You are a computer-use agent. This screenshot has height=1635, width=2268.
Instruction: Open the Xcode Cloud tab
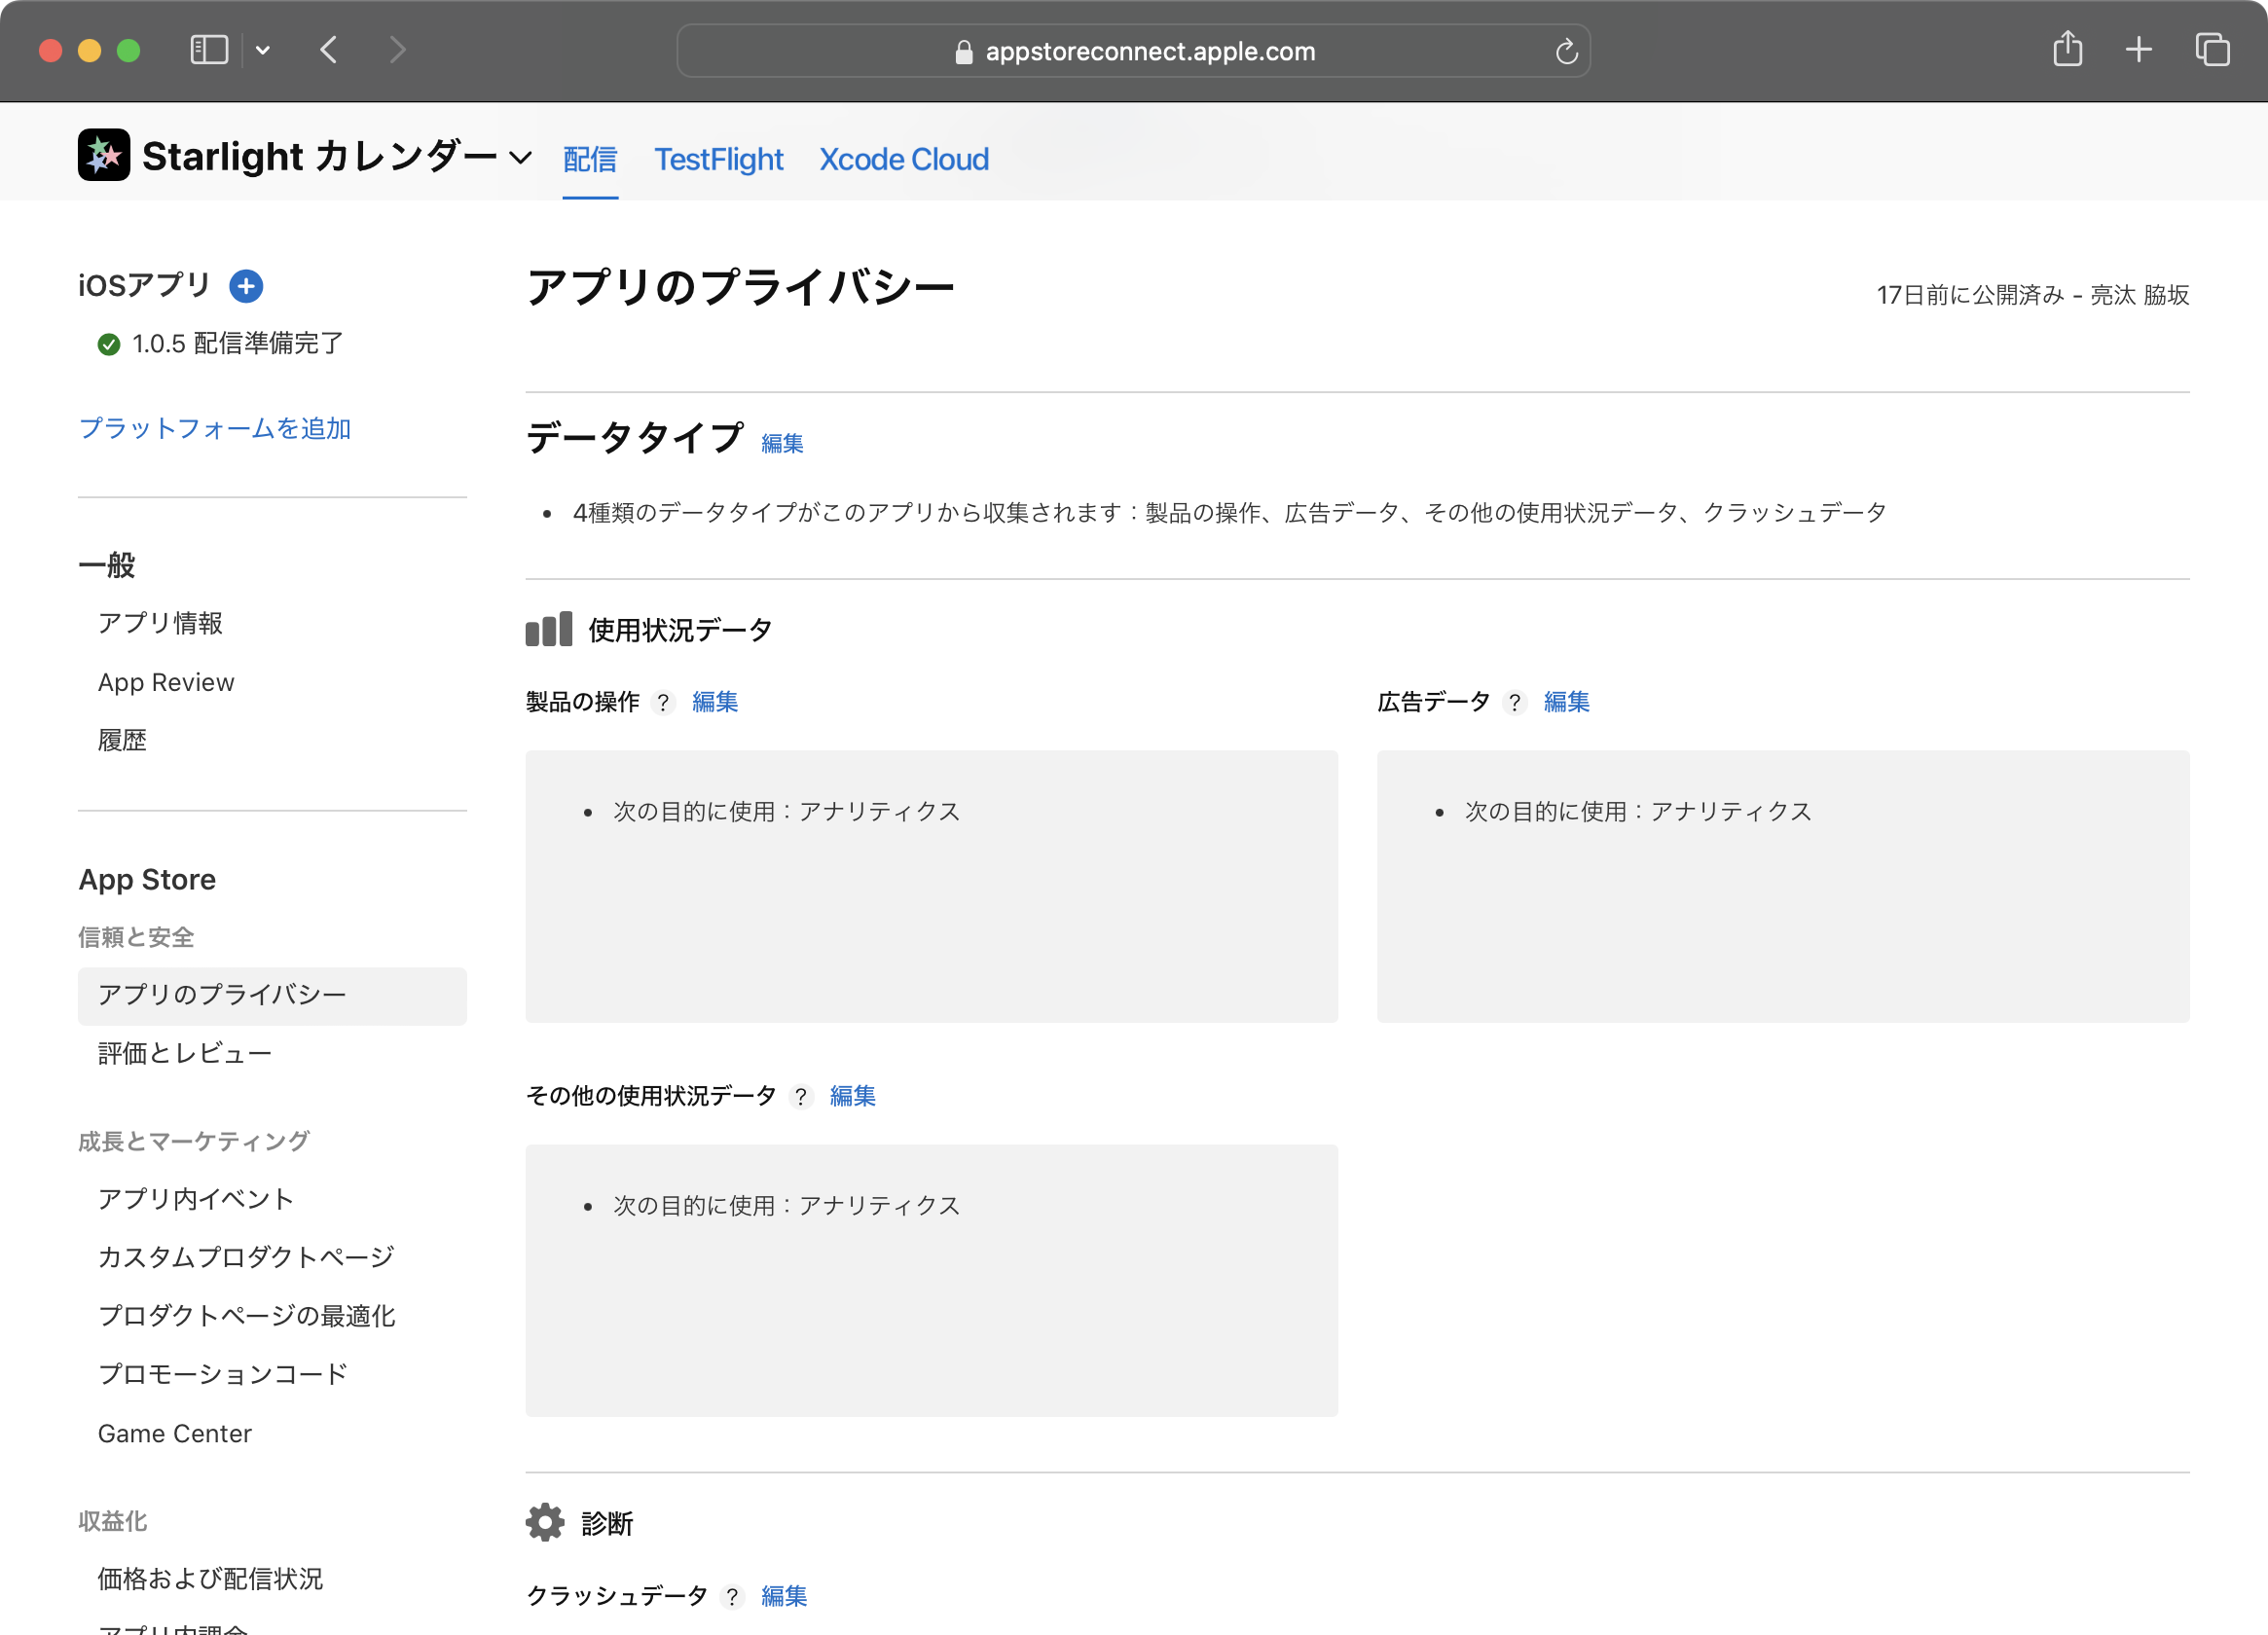903,160
